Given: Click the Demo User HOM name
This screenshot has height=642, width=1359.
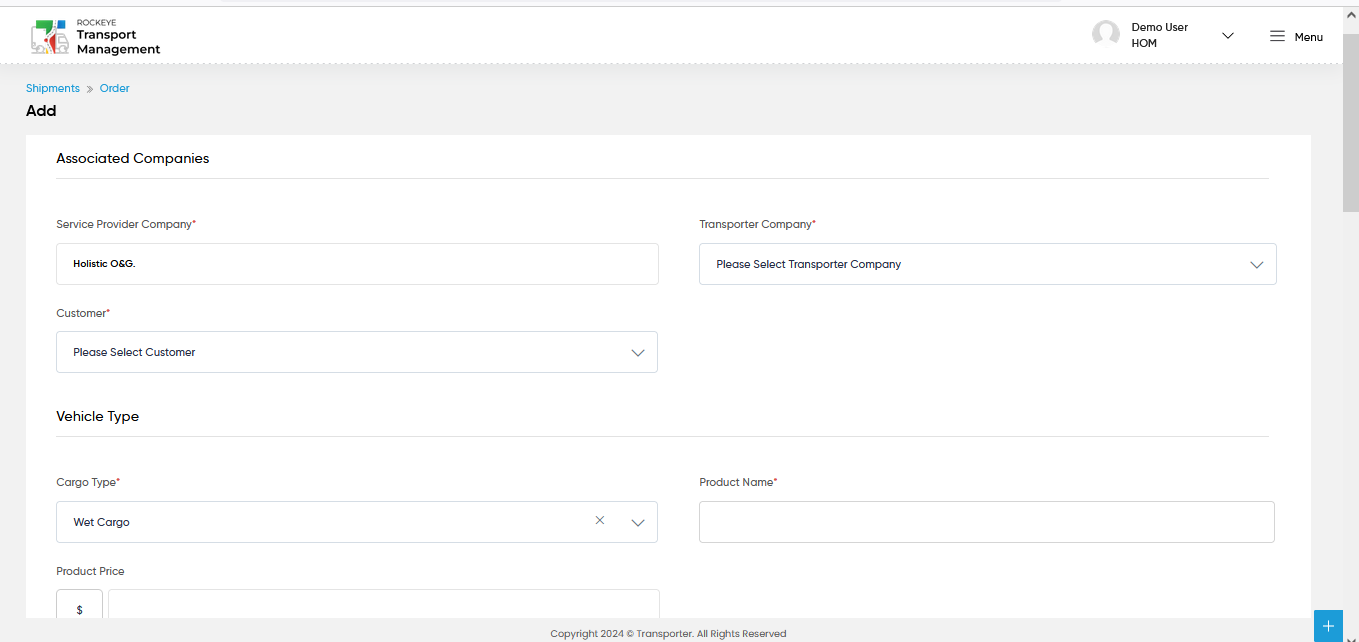Looking at the screenshot, I should point(1160,35).
